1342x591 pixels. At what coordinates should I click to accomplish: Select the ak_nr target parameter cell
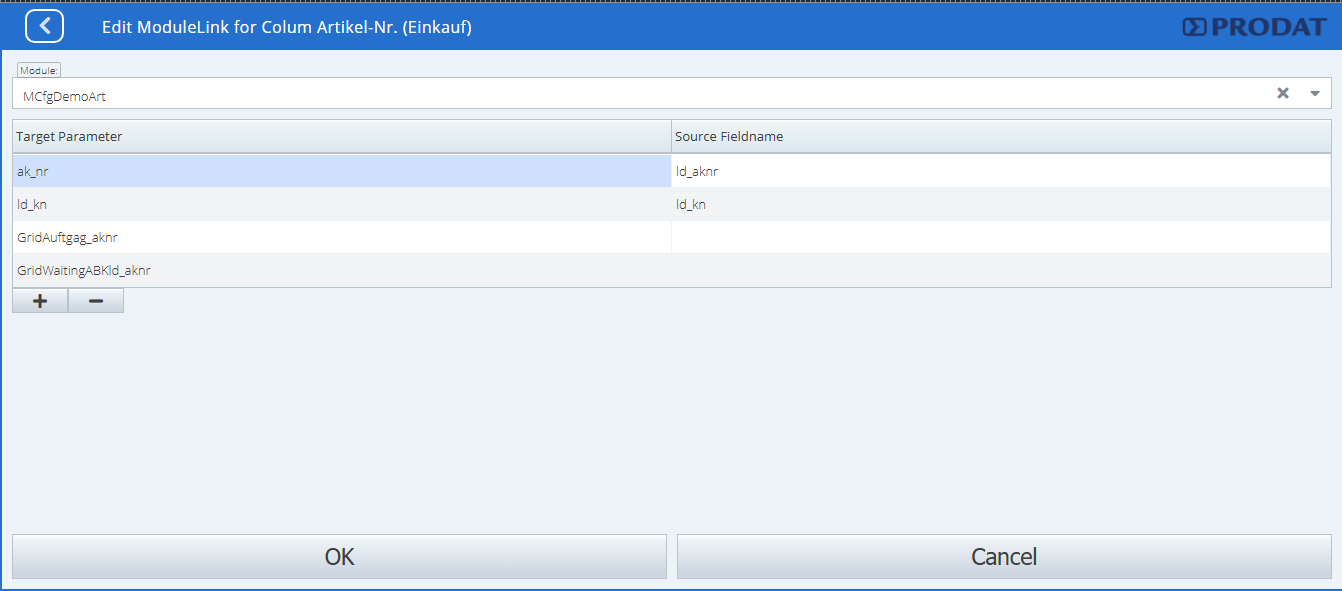(341, 171)
